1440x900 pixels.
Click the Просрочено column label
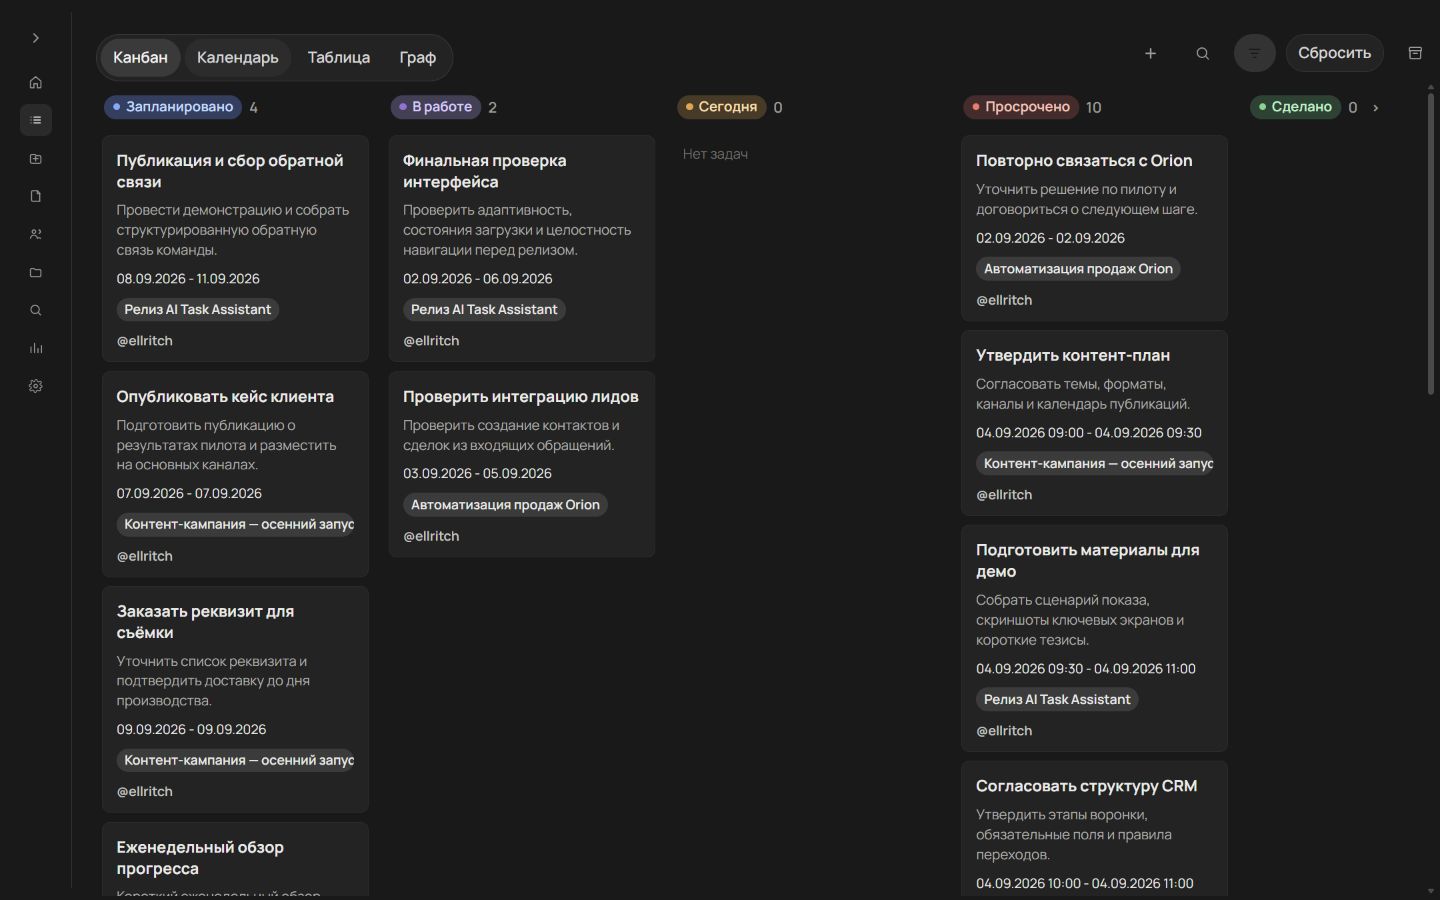1021,107
